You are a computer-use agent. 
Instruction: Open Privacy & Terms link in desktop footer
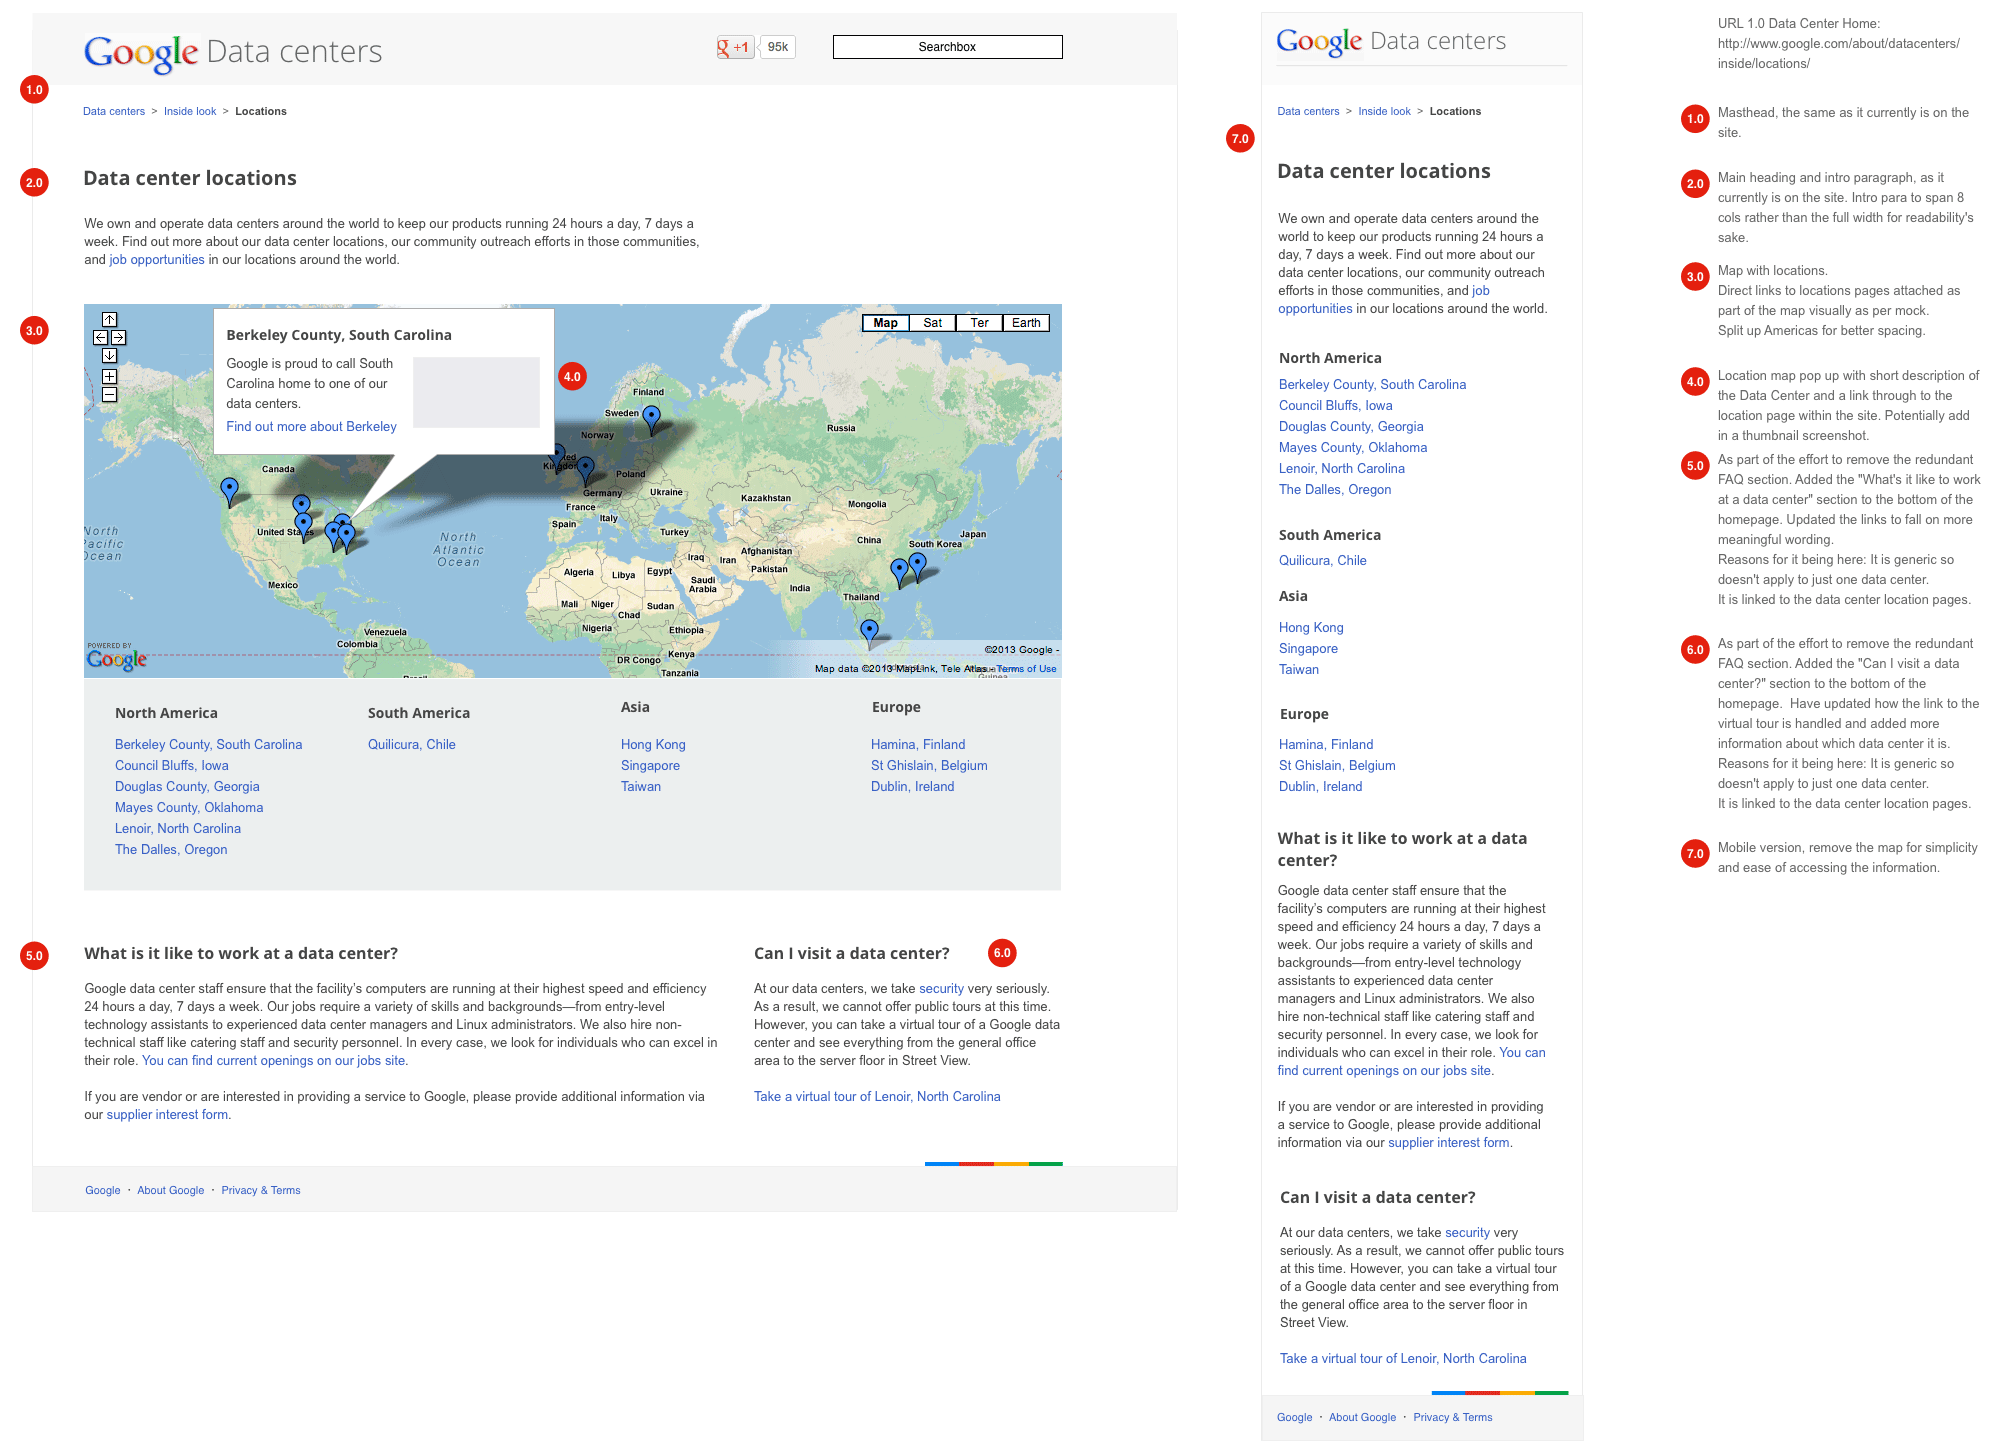point(260,1191)
